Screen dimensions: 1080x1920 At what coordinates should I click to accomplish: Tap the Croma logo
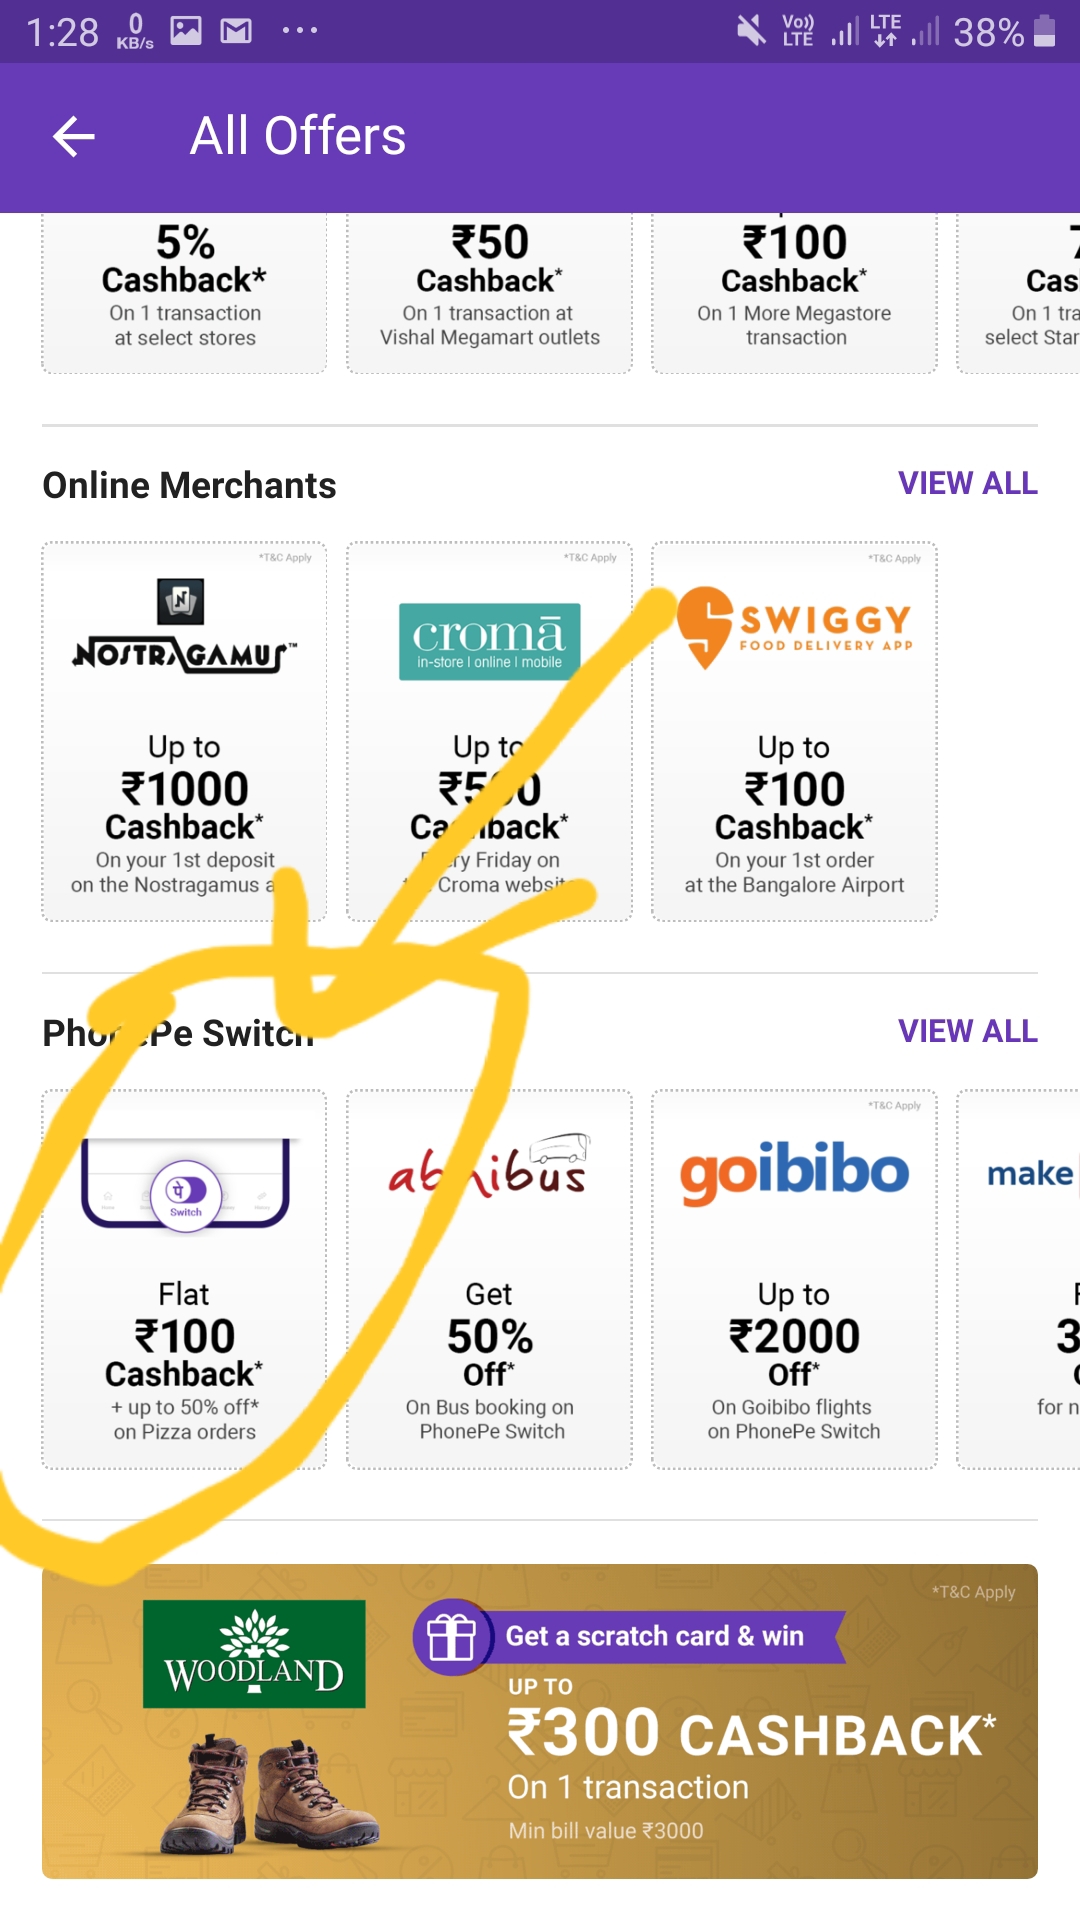tap(489, 641)
